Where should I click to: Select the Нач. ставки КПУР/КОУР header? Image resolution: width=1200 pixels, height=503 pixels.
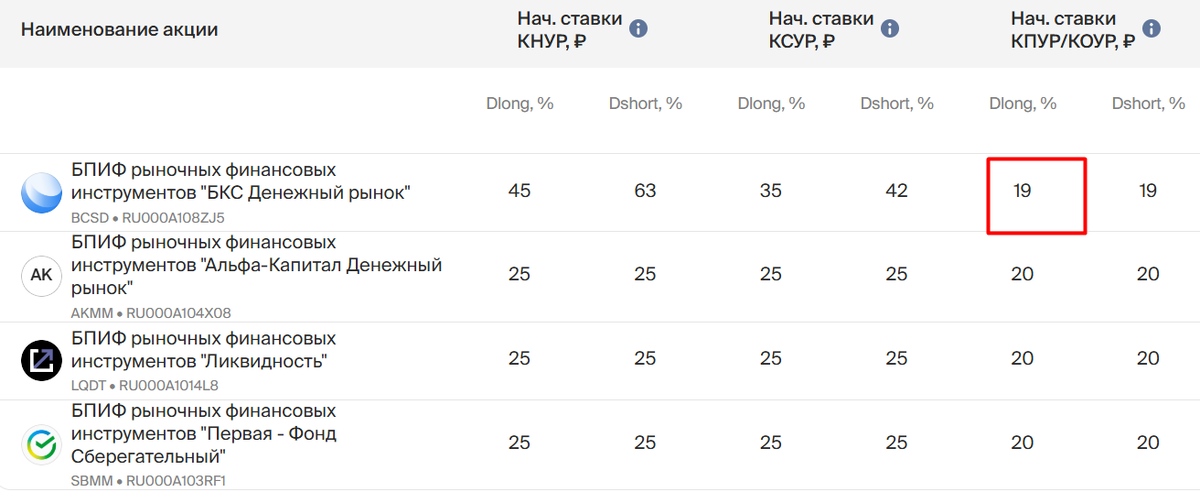[x=1073, y=30]
